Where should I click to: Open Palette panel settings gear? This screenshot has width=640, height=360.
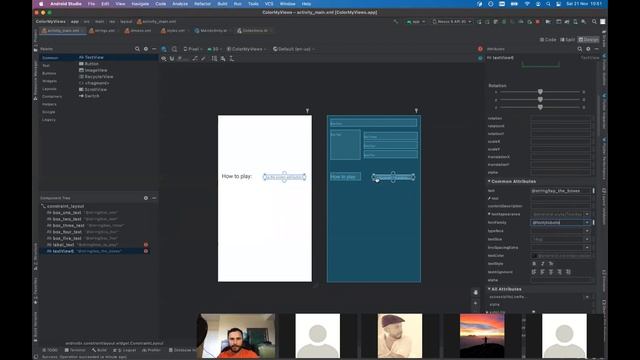(x=146, y=49)
